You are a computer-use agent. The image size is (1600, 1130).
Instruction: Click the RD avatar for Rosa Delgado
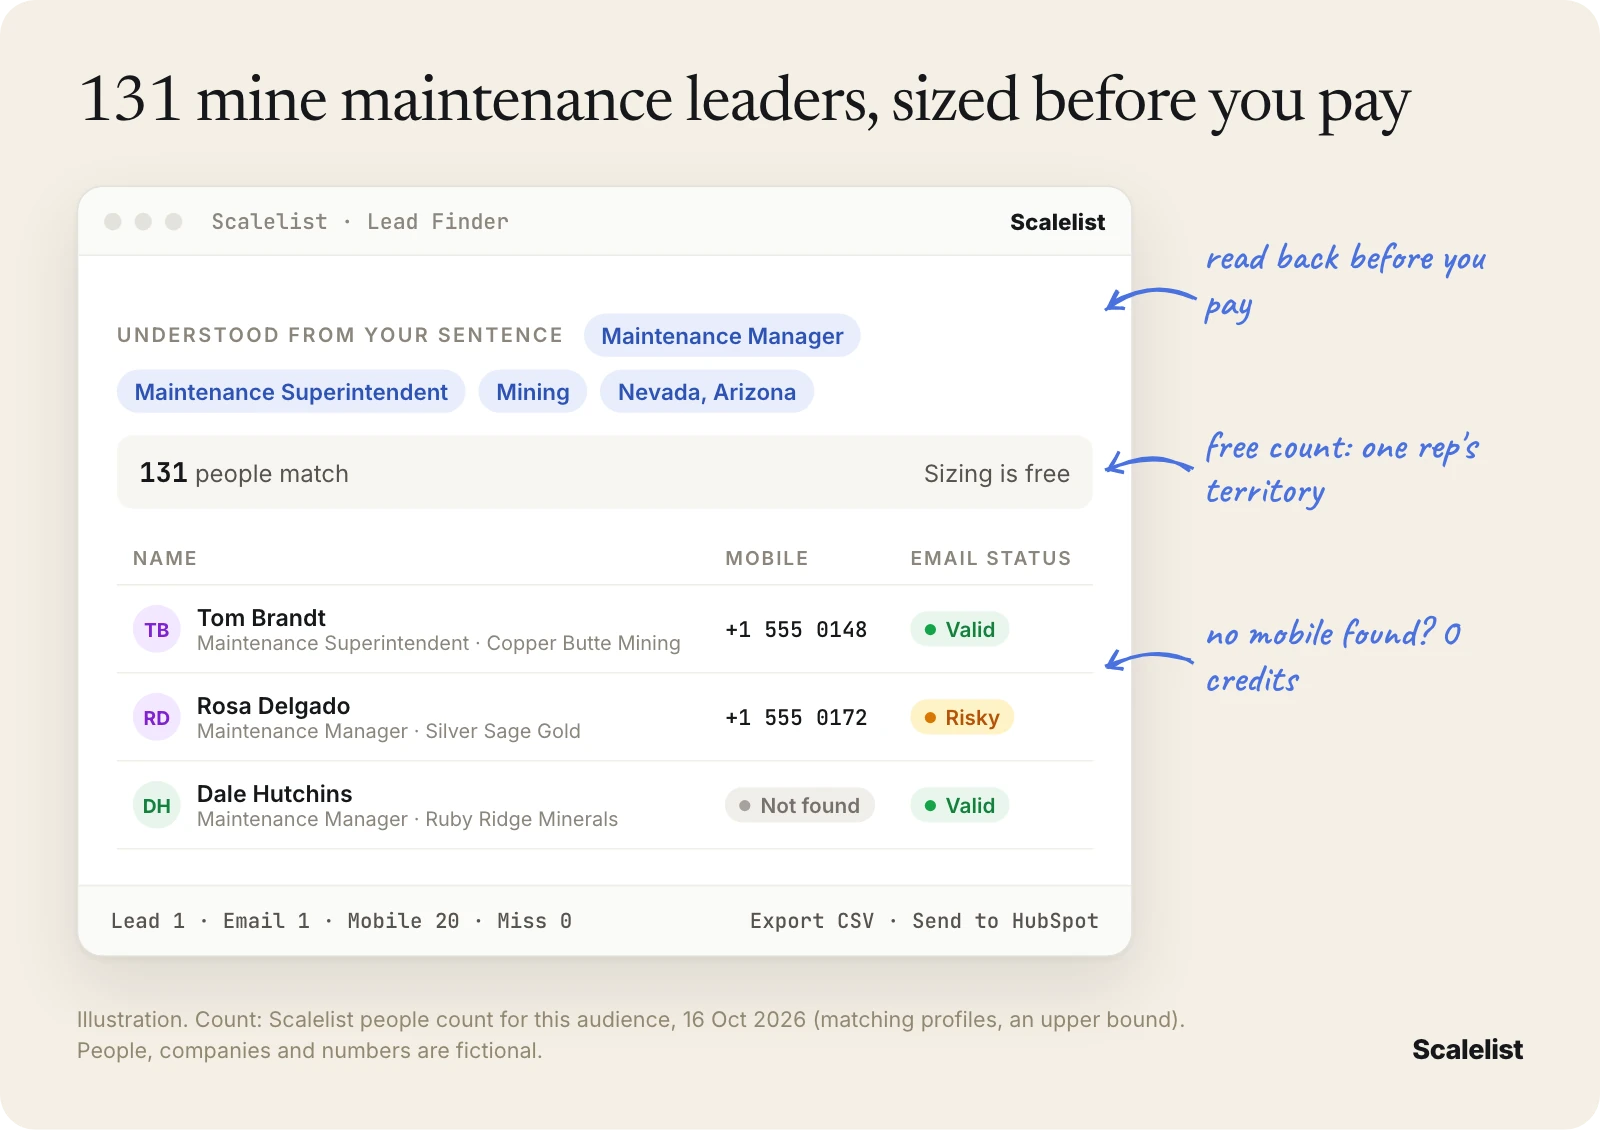(x=157, y=717)
